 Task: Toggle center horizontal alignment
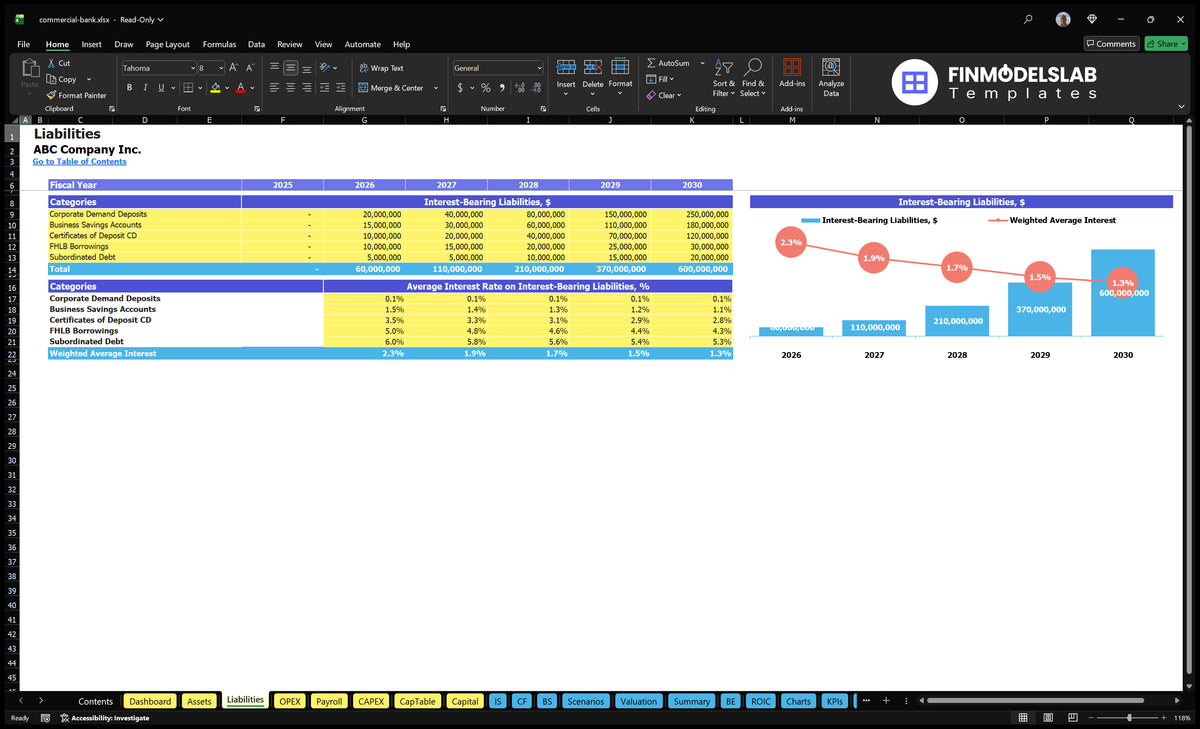tap(291, 88)
